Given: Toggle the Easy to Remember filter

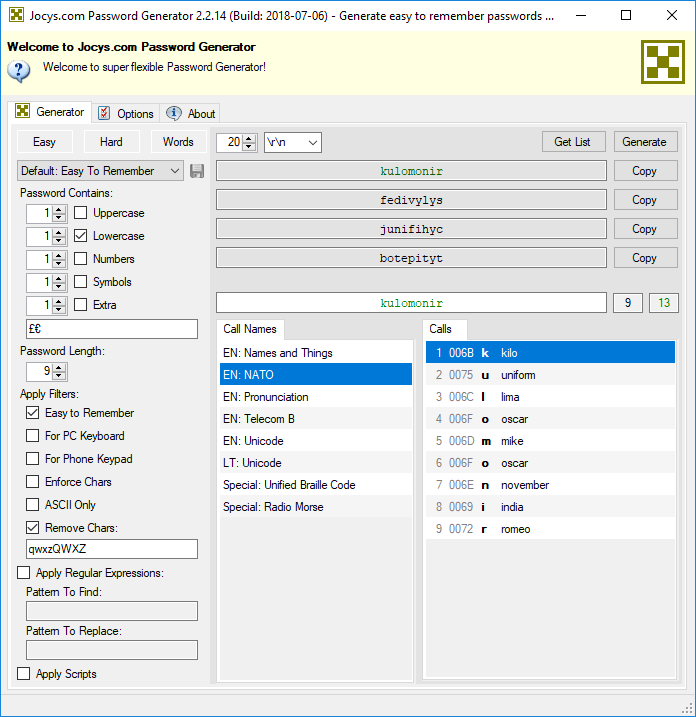Looking at the screenshot, I should click(32, 412).
